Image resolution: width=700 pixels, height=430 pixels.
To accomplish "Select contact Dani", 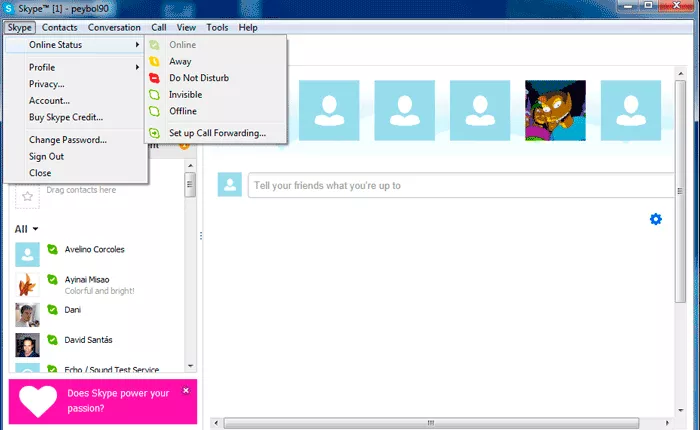I will tap(98, 315).
